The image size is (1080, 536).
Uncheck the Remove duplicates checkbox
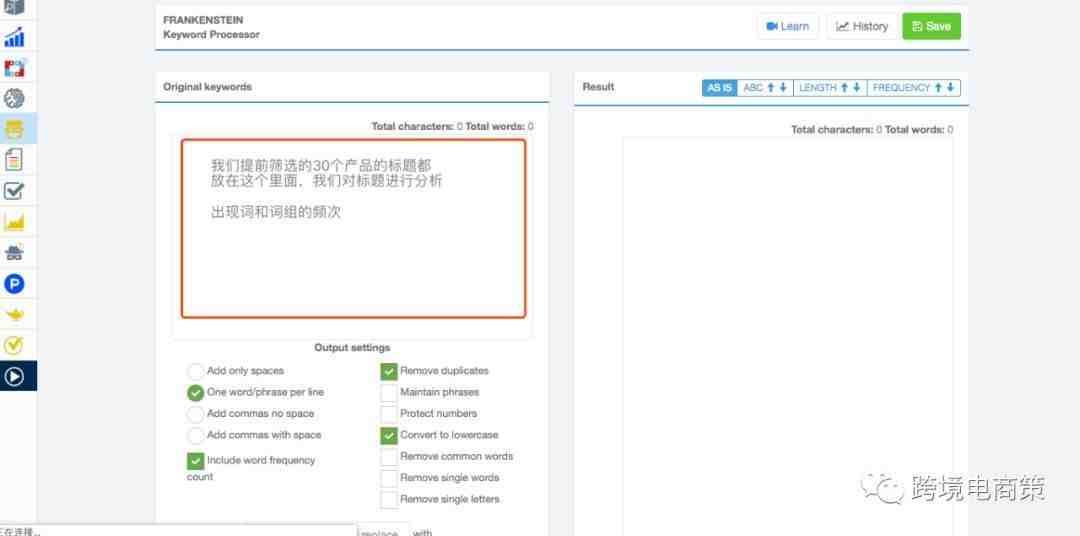click(x=389, y=371)
